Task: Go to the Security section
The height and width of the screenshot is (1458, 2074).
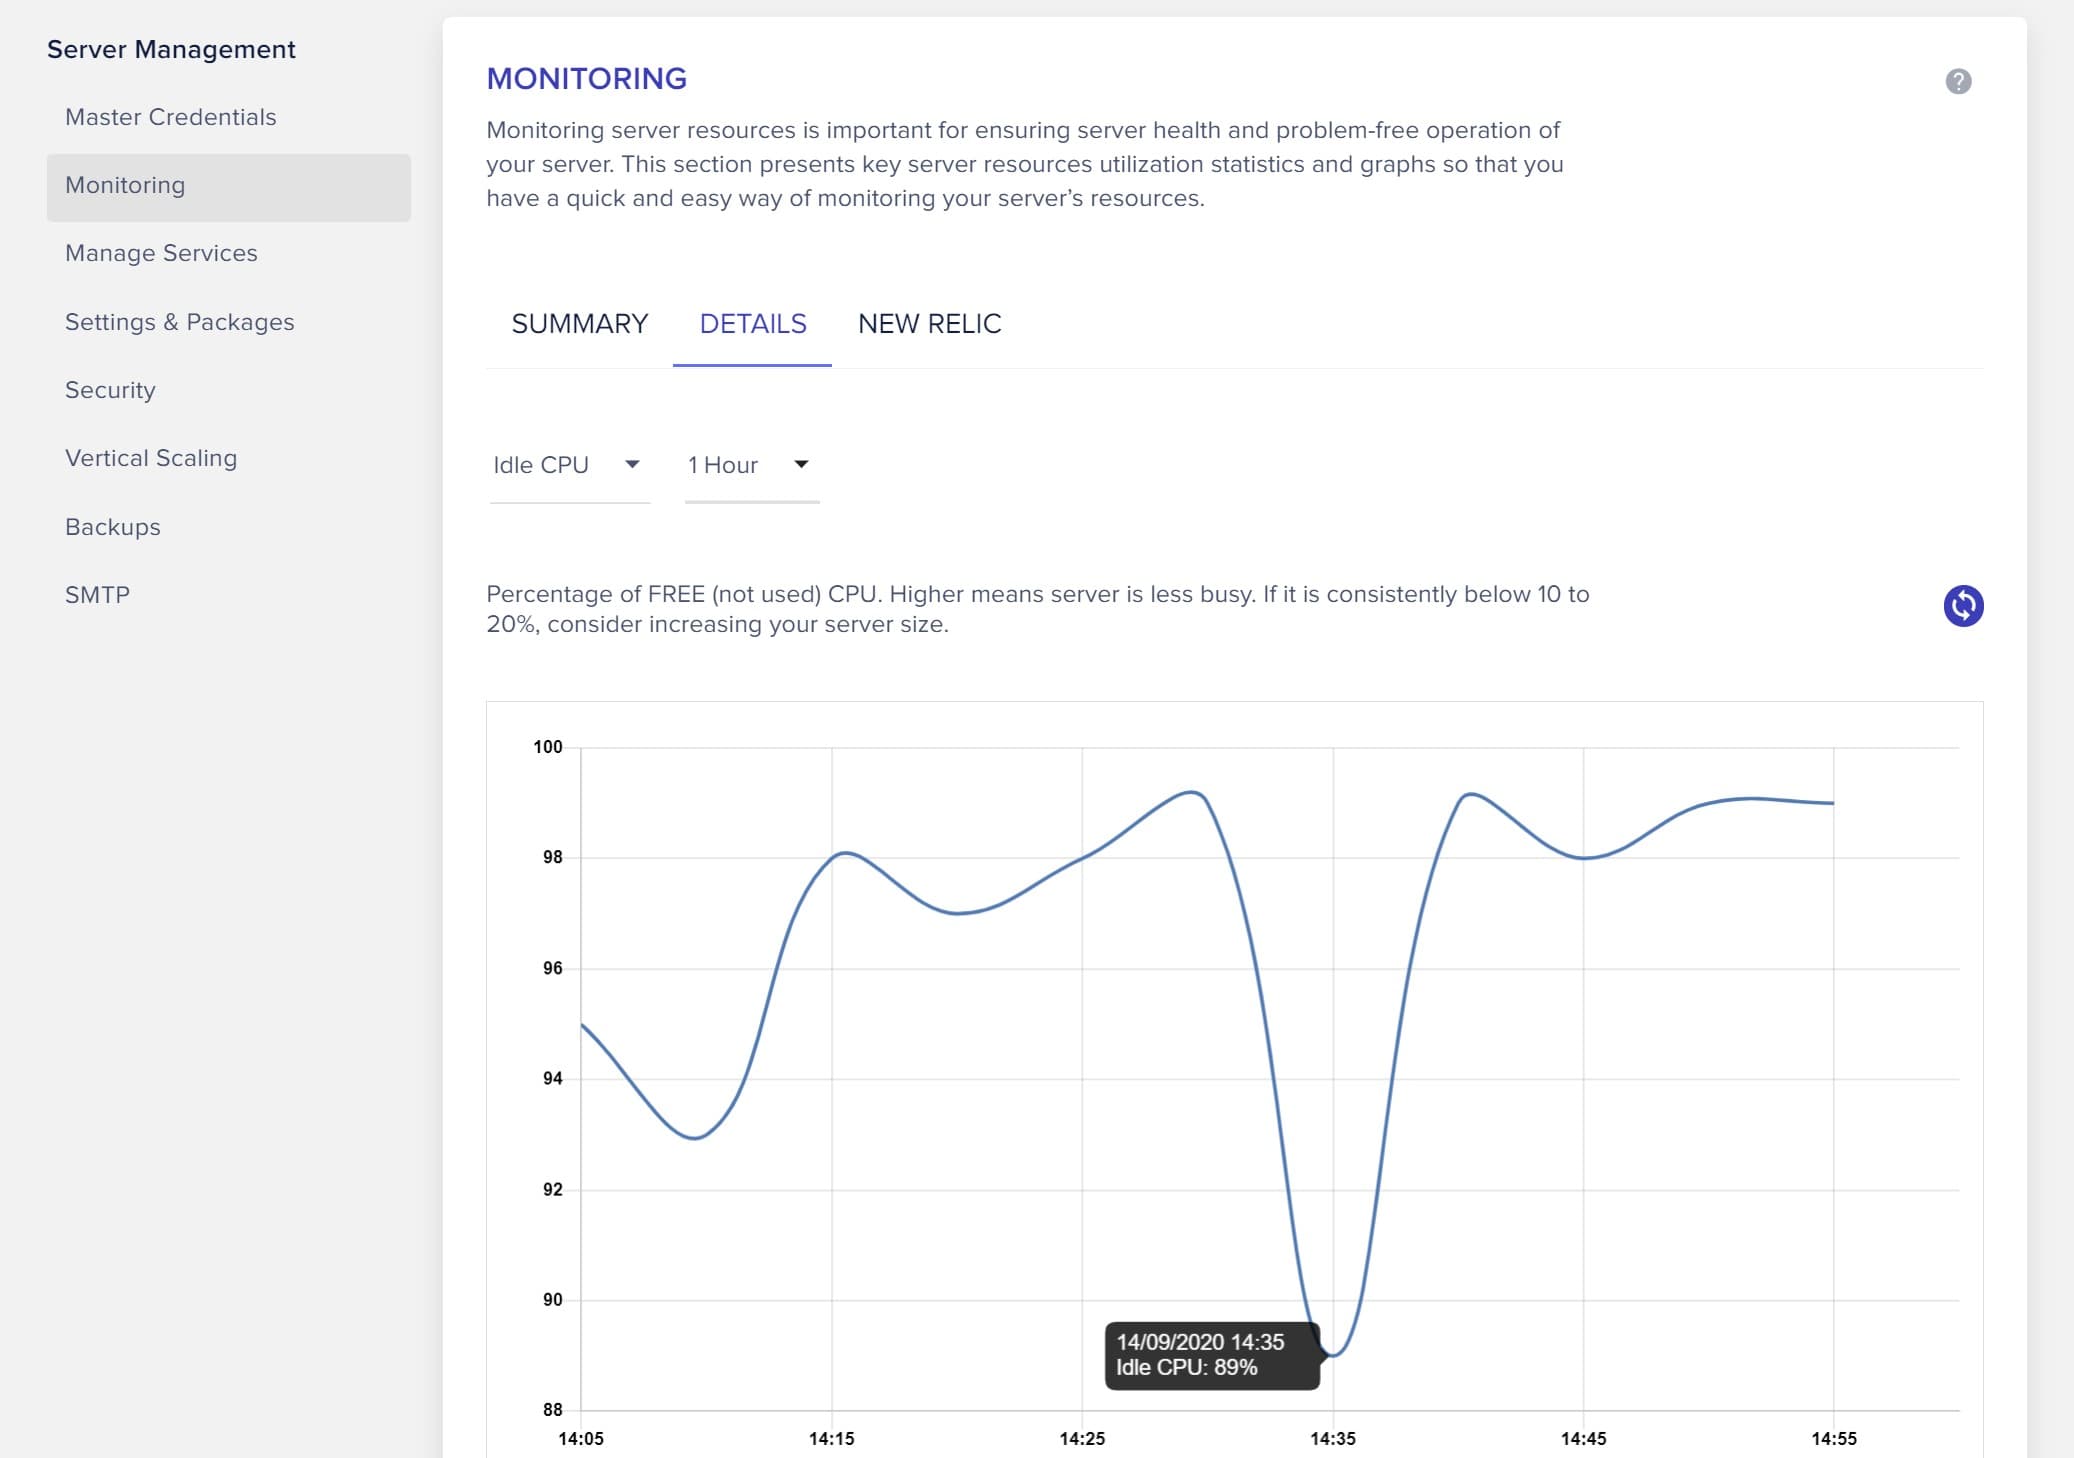Action: pos(110,390)
